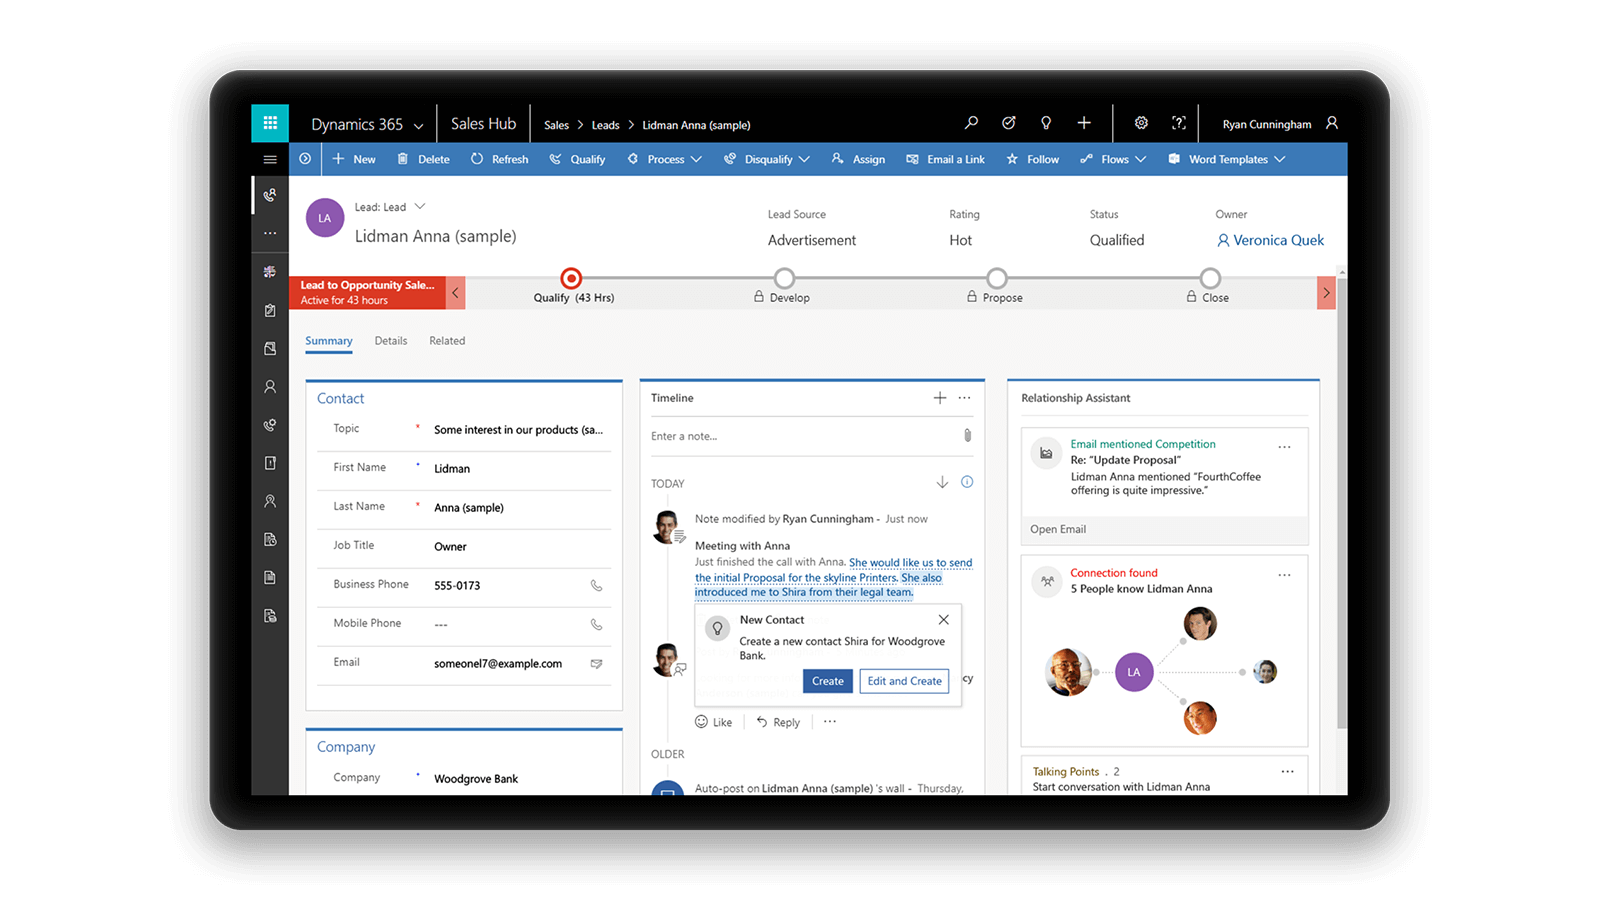Click the Sales breadcrumb
1600x900 pixels.
coord(556,125)
